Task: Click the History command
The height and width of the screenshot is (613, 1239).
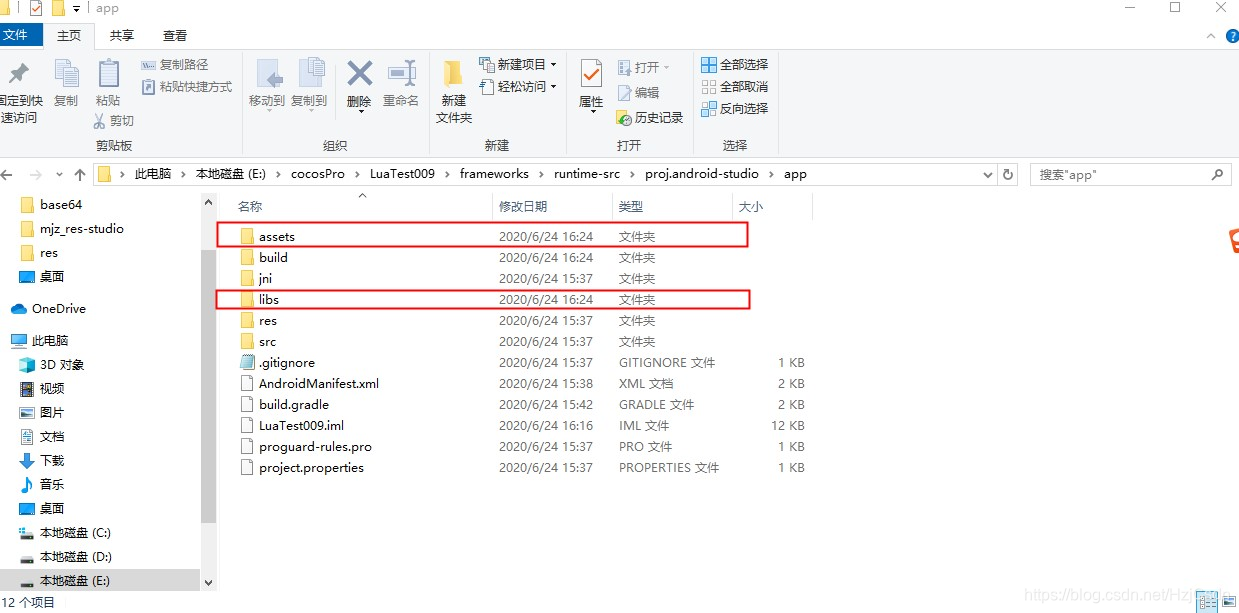Action: [x=650, y=117]
